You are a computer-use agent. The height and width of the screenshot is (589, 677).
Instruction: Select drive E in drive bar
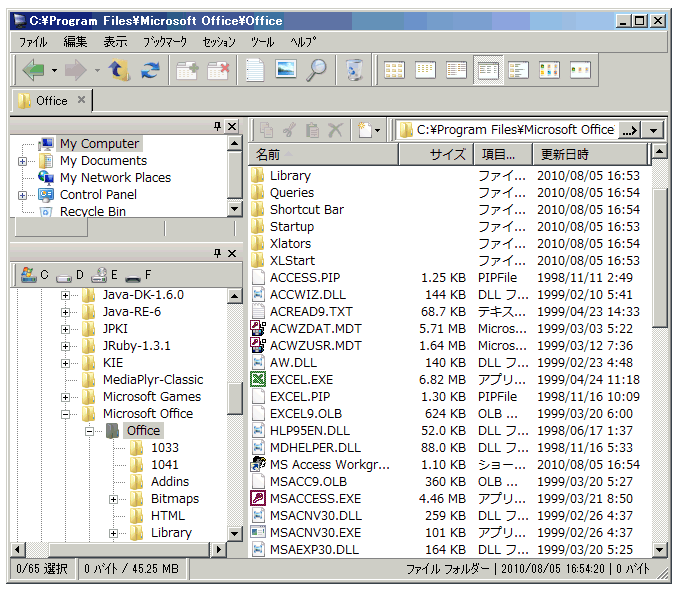click(104, 275)
